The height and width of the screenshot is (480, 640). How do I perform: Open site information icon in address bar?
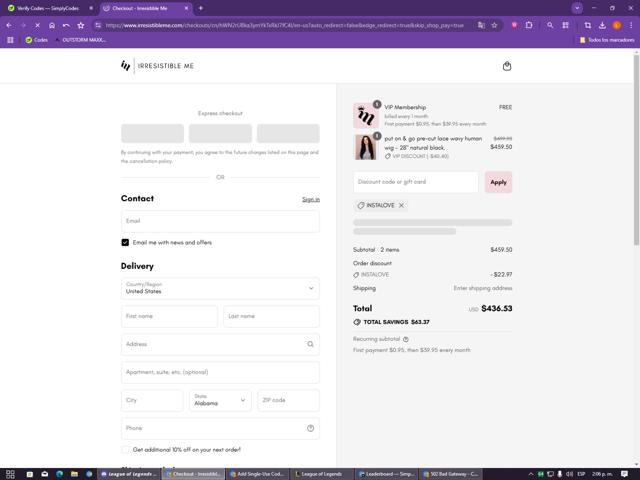[98, 25]
